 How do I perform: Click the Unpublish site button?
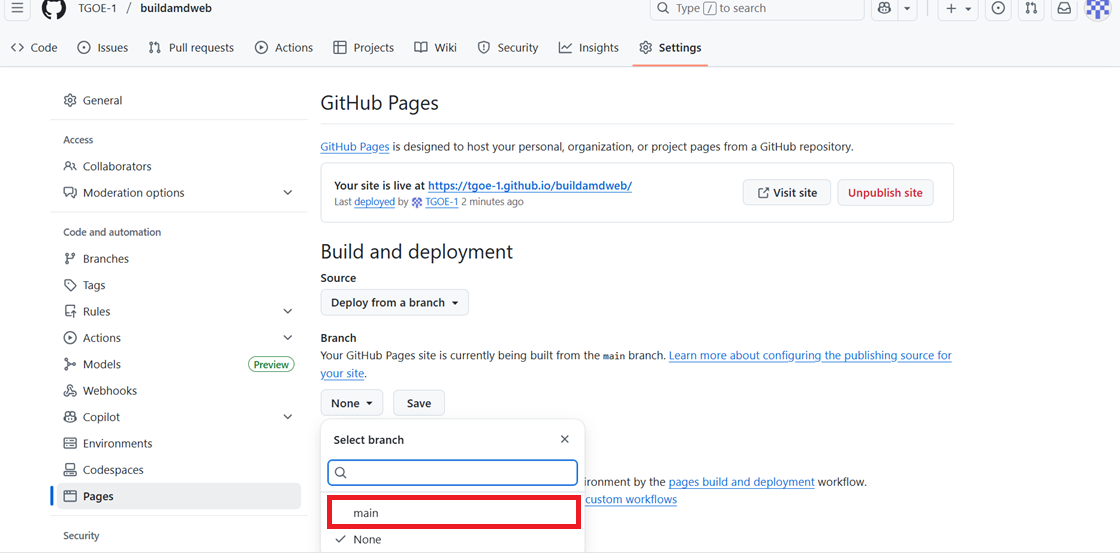885,193
